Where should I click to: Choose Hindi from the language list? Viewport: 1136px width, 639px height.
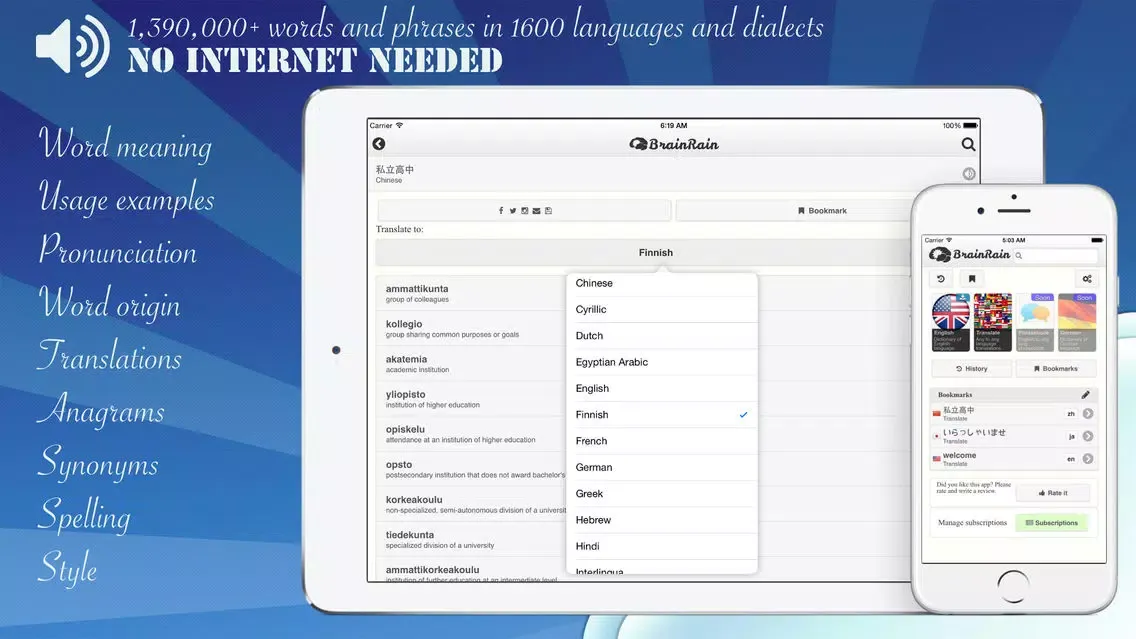pos(661,546)
